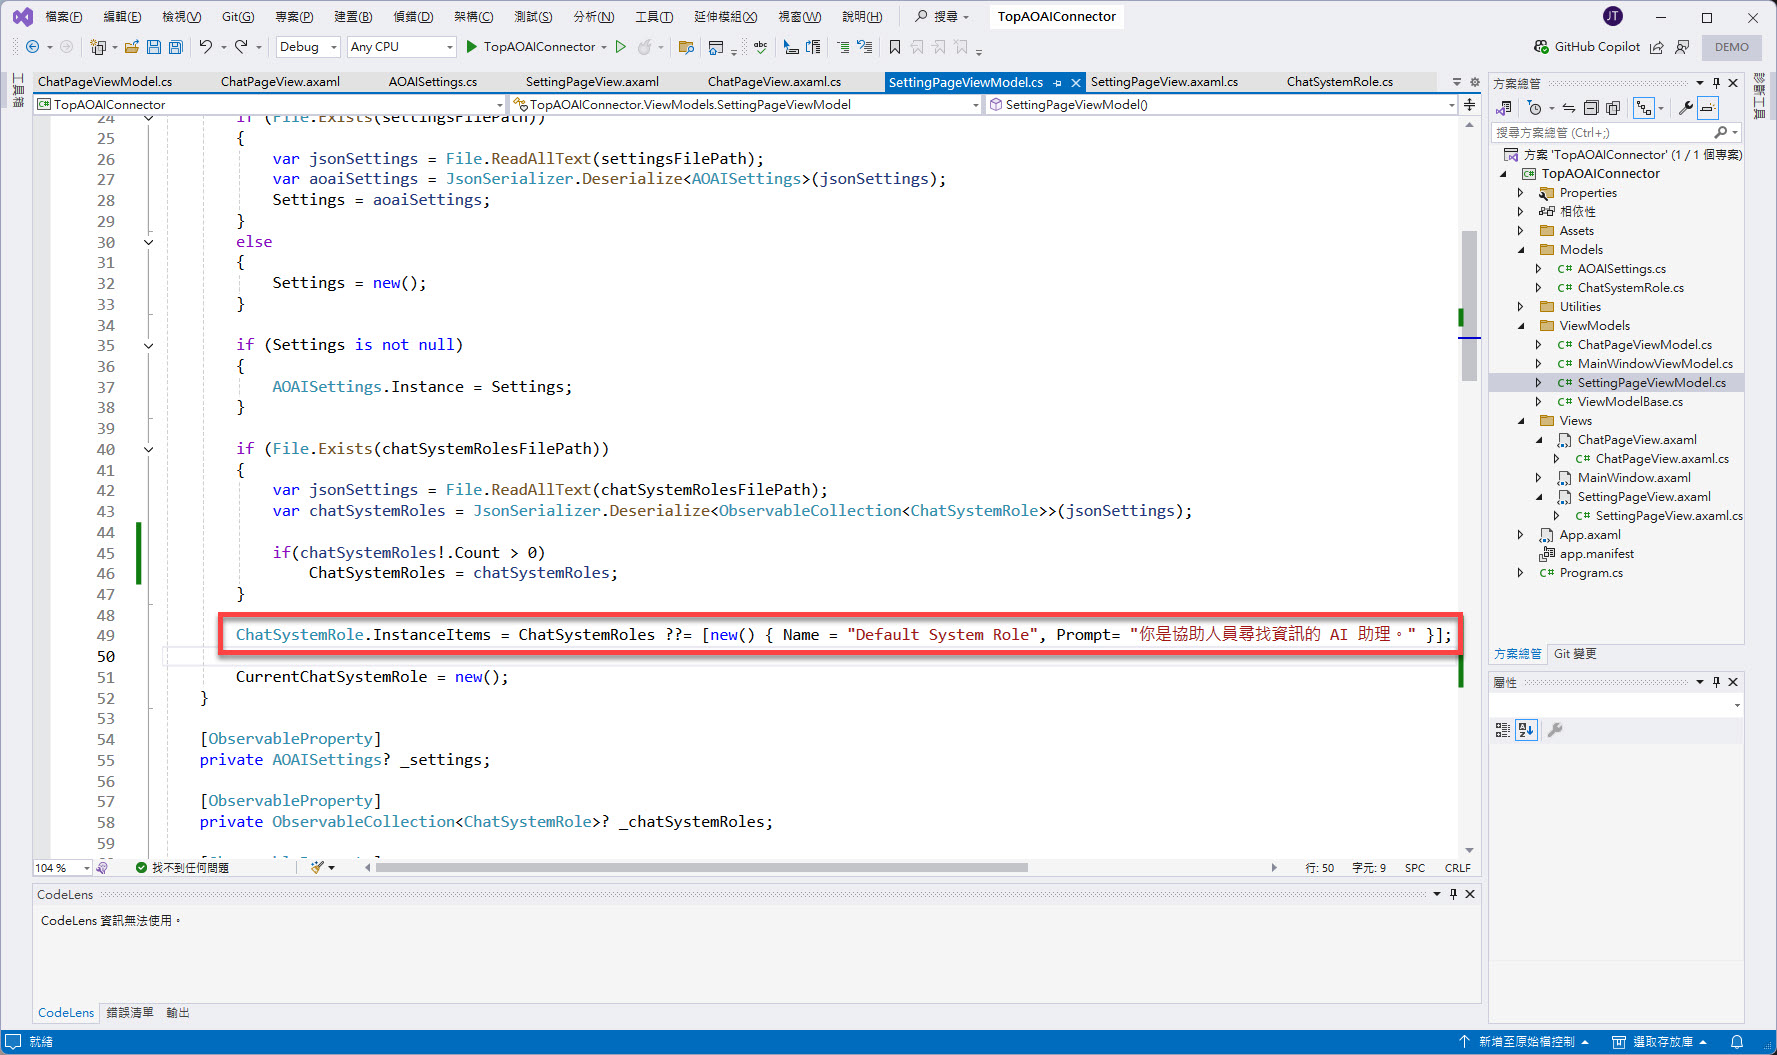Switch to AOAISettings.cs tab
This screenshot has height=1055, width=1777.
(x=433, y=82)
